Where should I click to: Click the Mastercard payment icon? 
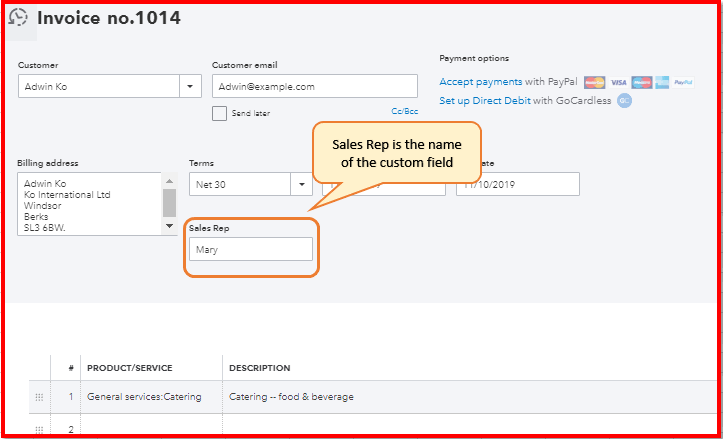click(594, 83)
